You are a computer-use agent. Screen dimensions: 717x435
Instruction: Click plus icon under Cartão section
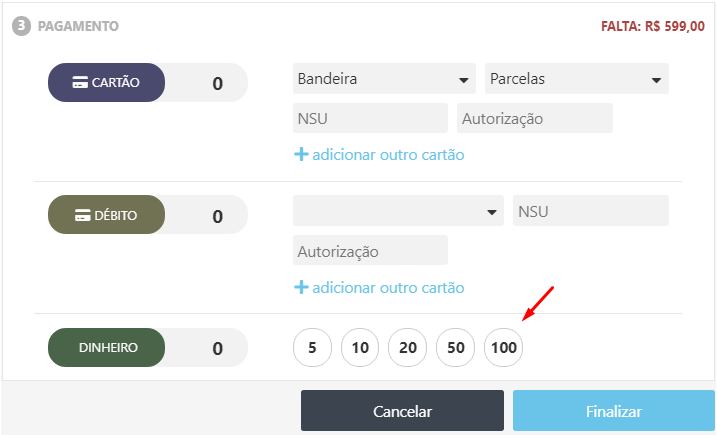click(x=300, y=155)
